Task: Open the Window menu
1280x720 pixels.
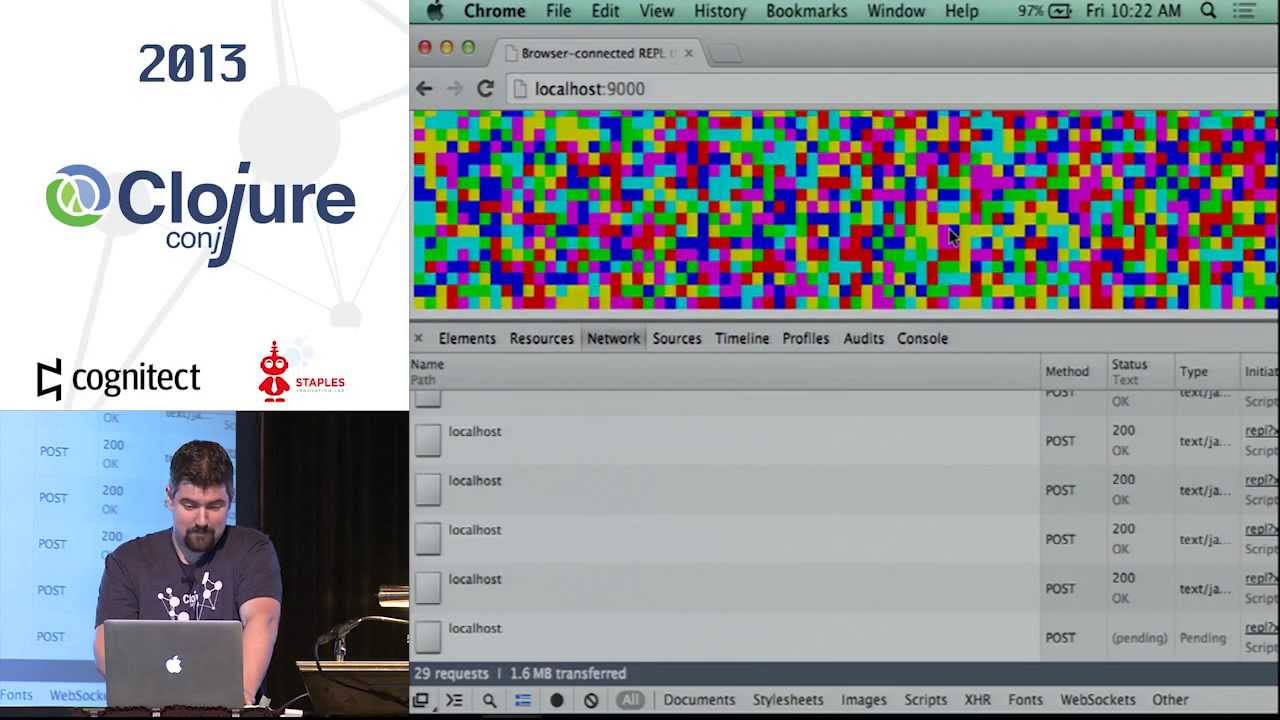Action: click(895, 11)
